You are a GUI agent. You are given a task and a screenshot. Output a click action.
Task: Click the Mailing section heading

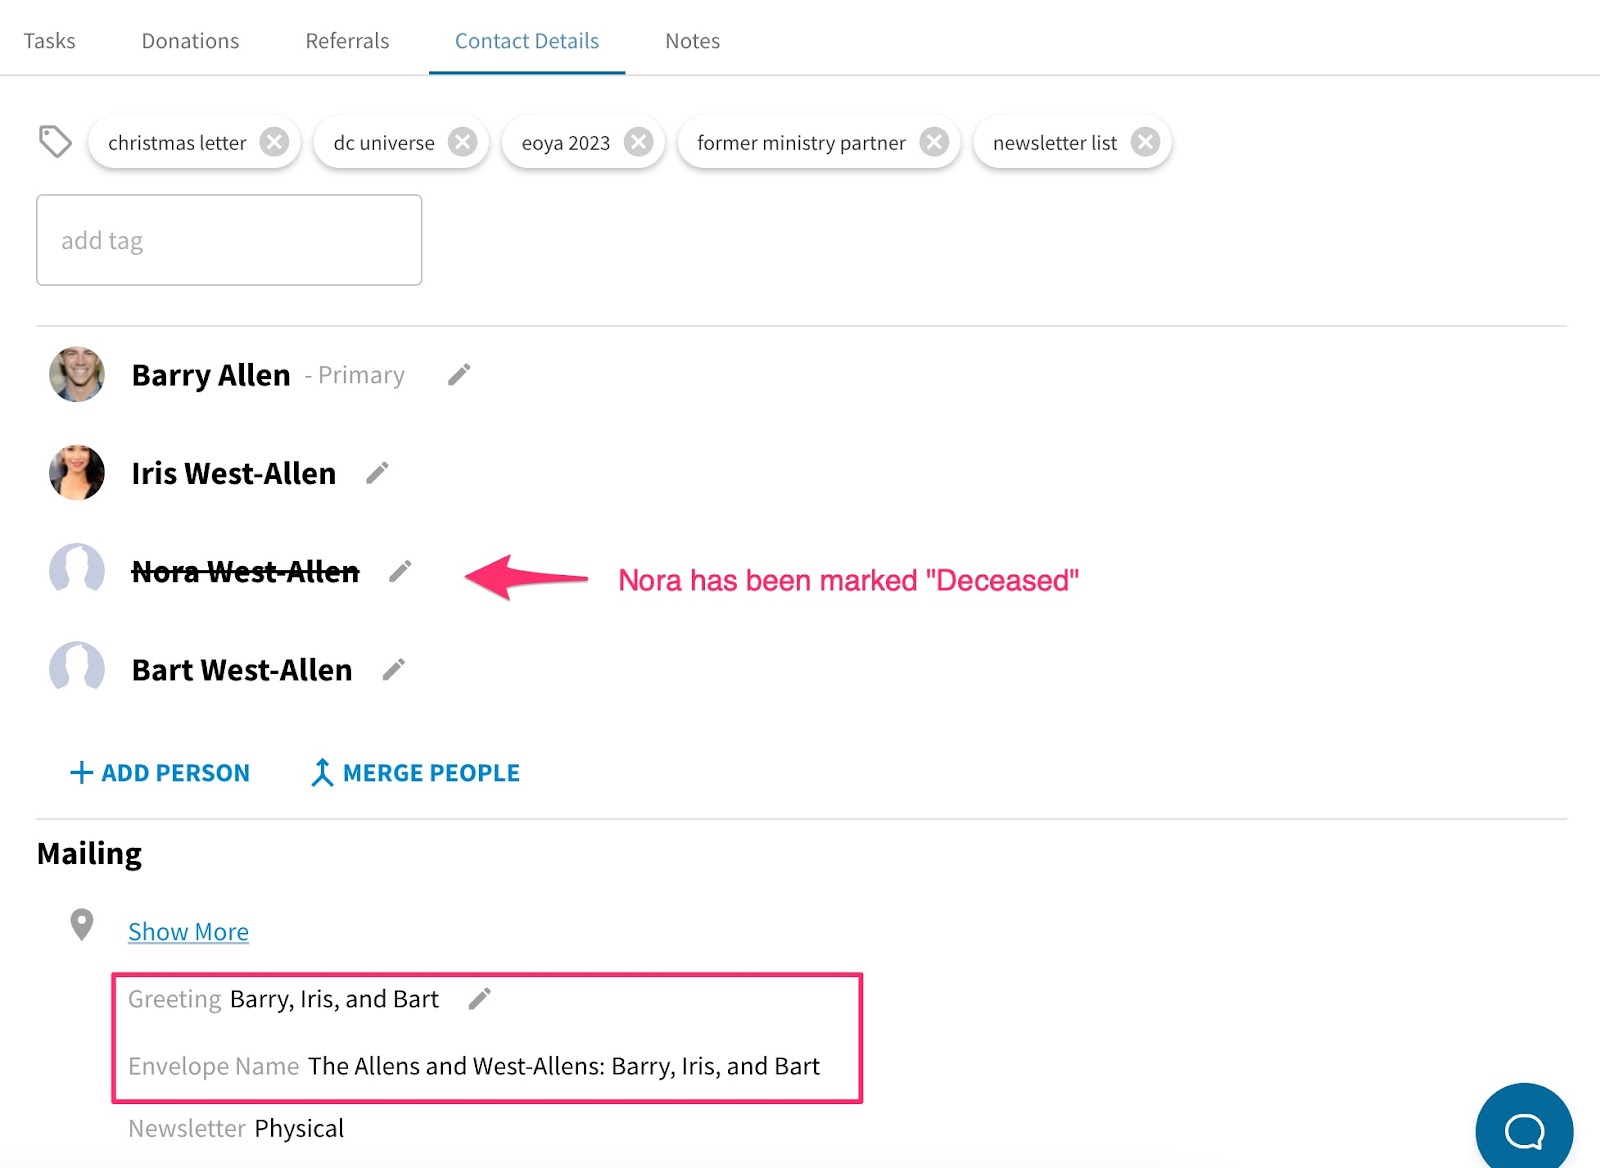(x=89, y=854)
